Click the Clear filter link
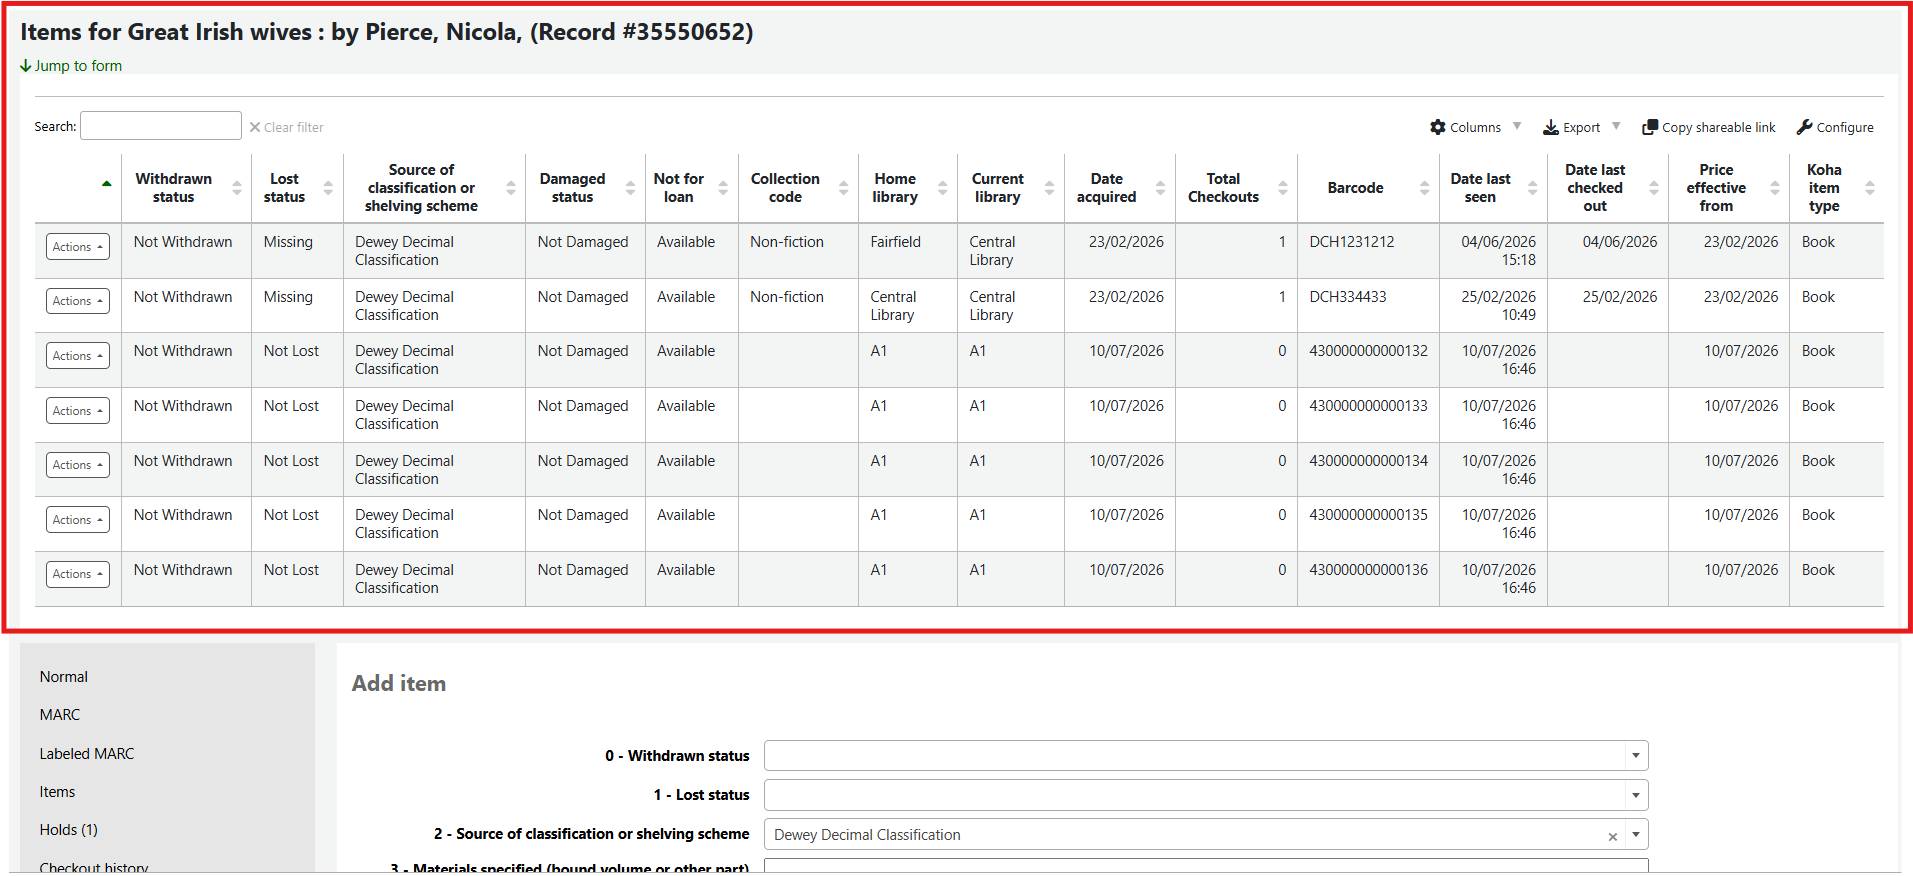 click(x=286, y=127)
